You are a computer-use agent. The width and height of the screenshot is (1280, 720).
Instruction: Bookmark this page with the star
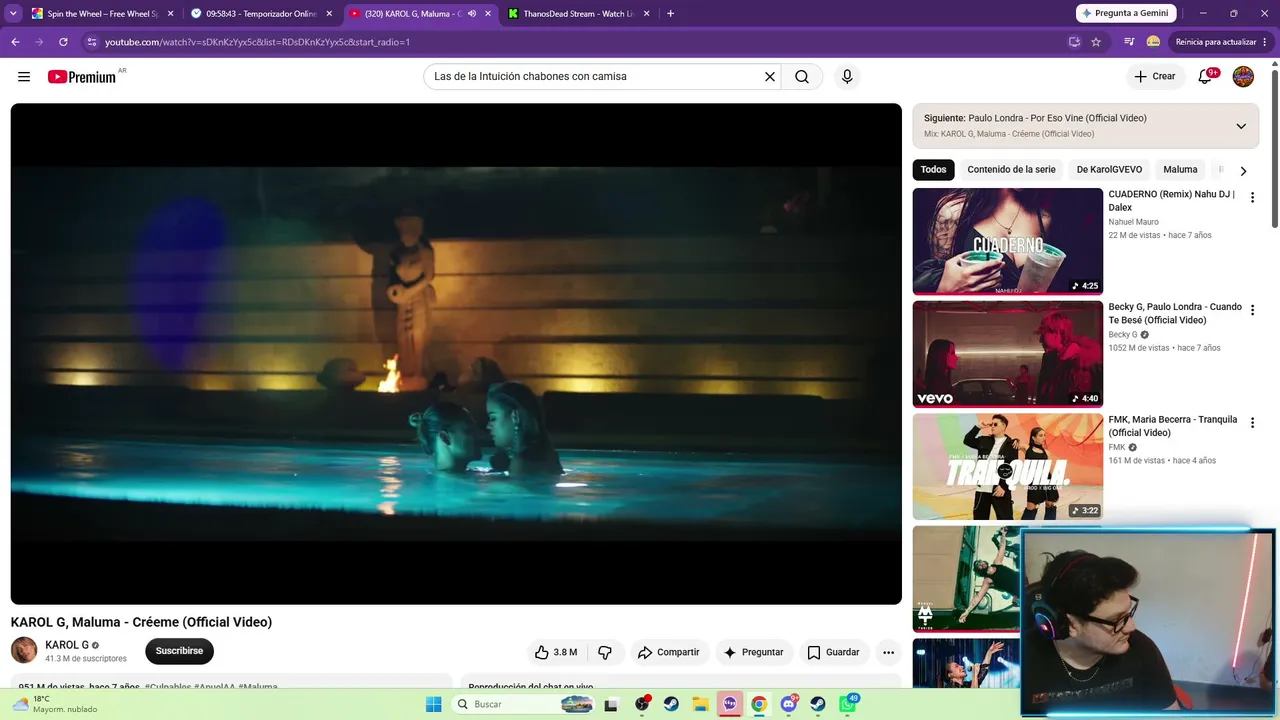1096,42
